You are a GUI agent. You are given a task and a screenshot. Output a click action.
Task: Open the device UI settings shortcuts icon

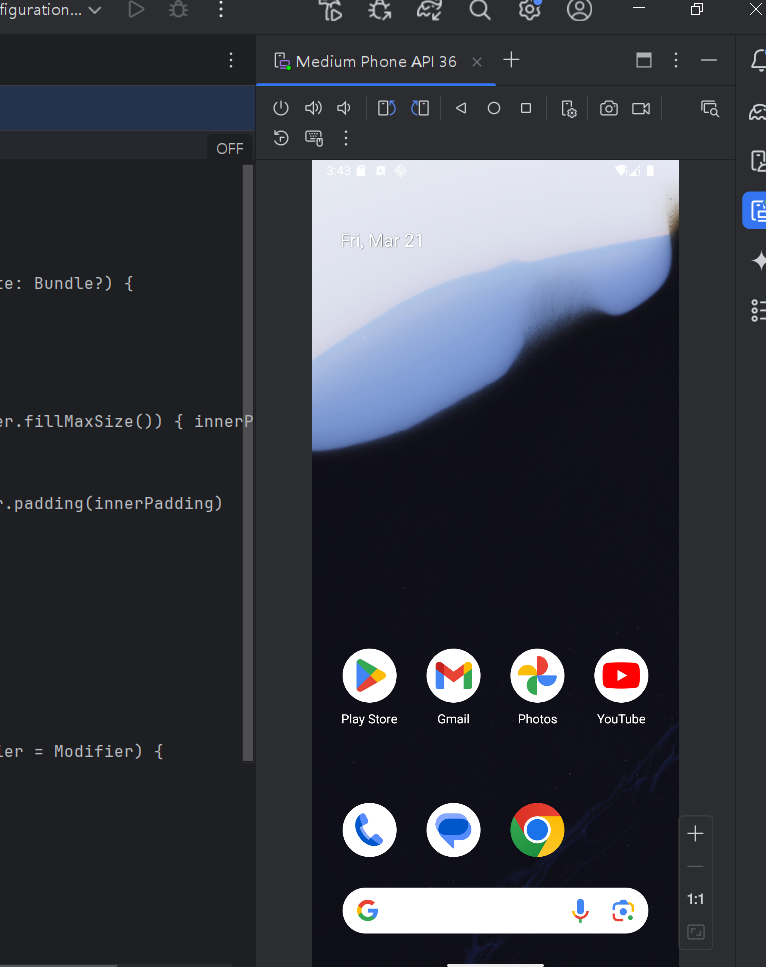point(569,109)
